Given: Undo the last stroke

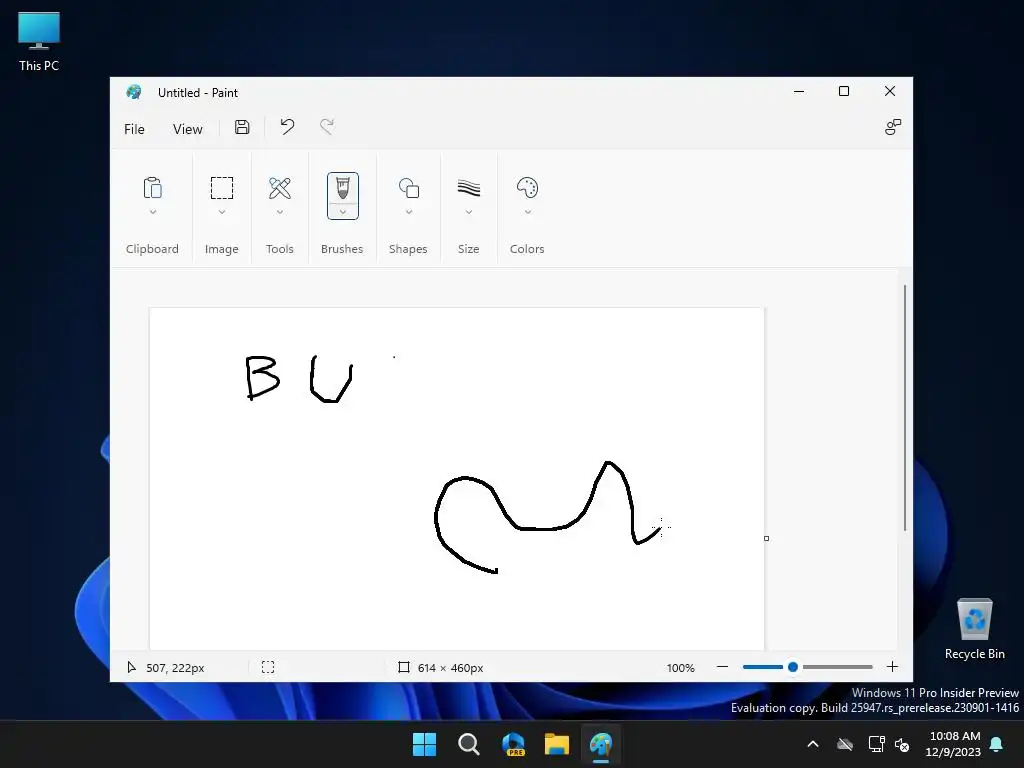Looking at the screenshot, I should click(287, 127).
